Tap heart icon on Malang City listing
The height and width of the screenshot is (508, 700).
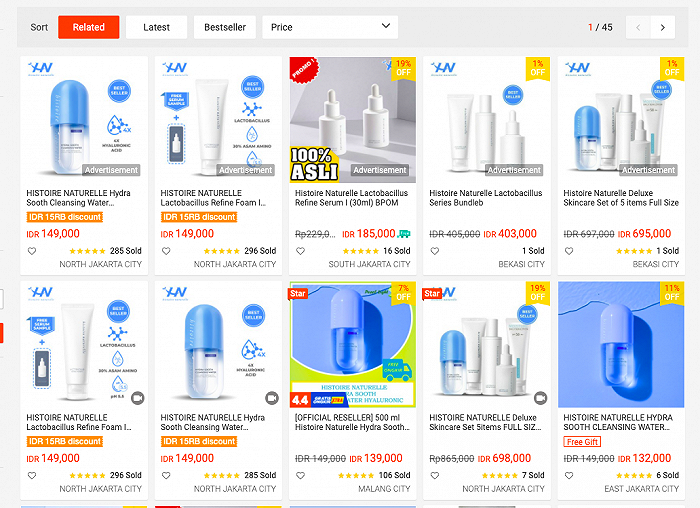300,475
